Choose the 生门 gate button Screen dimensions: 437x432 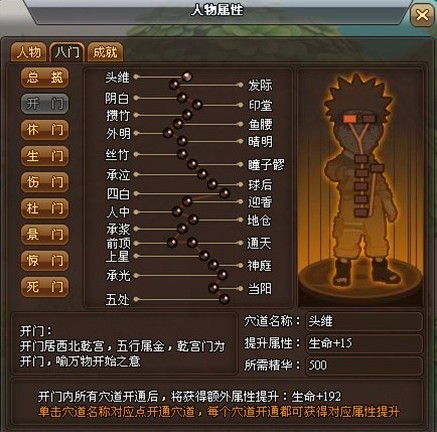coord(45,156)
